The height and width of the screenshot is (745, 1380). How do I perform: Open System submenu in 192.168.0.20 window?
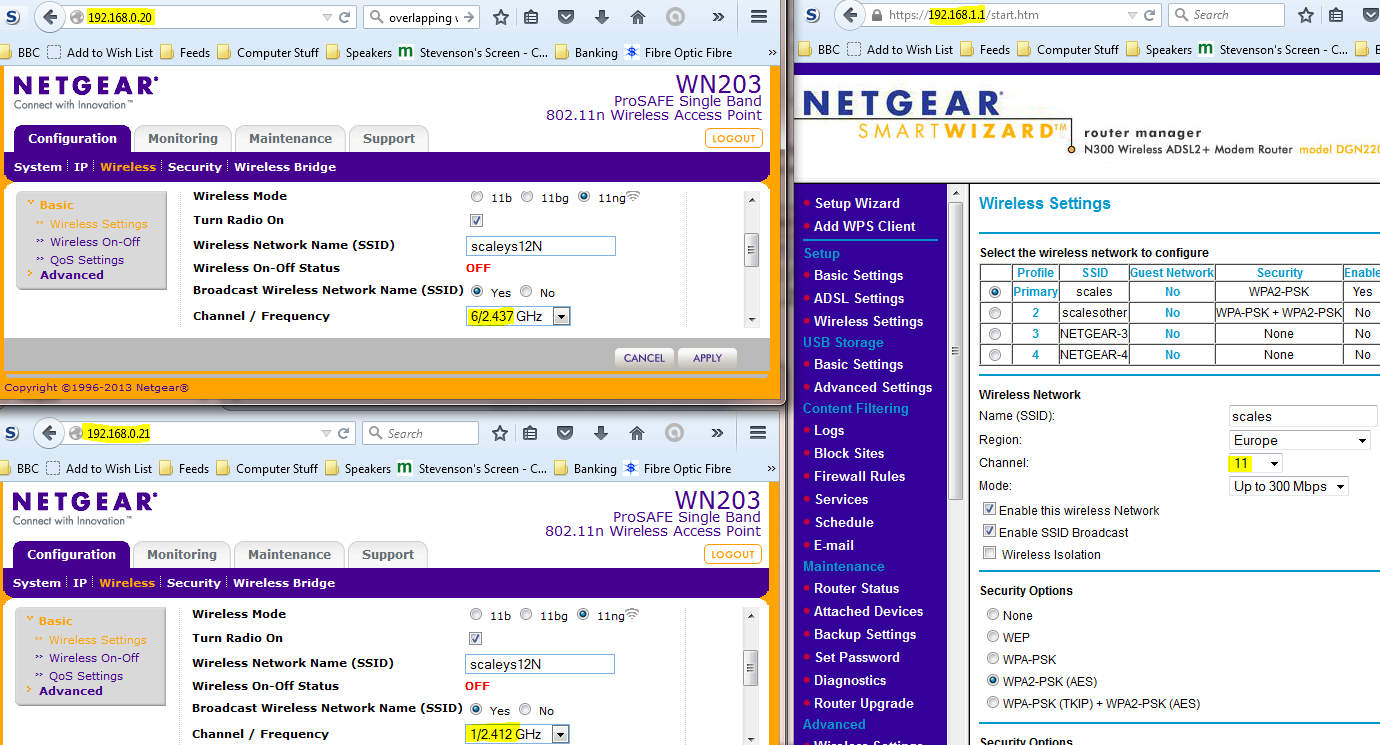click(38, 167)
